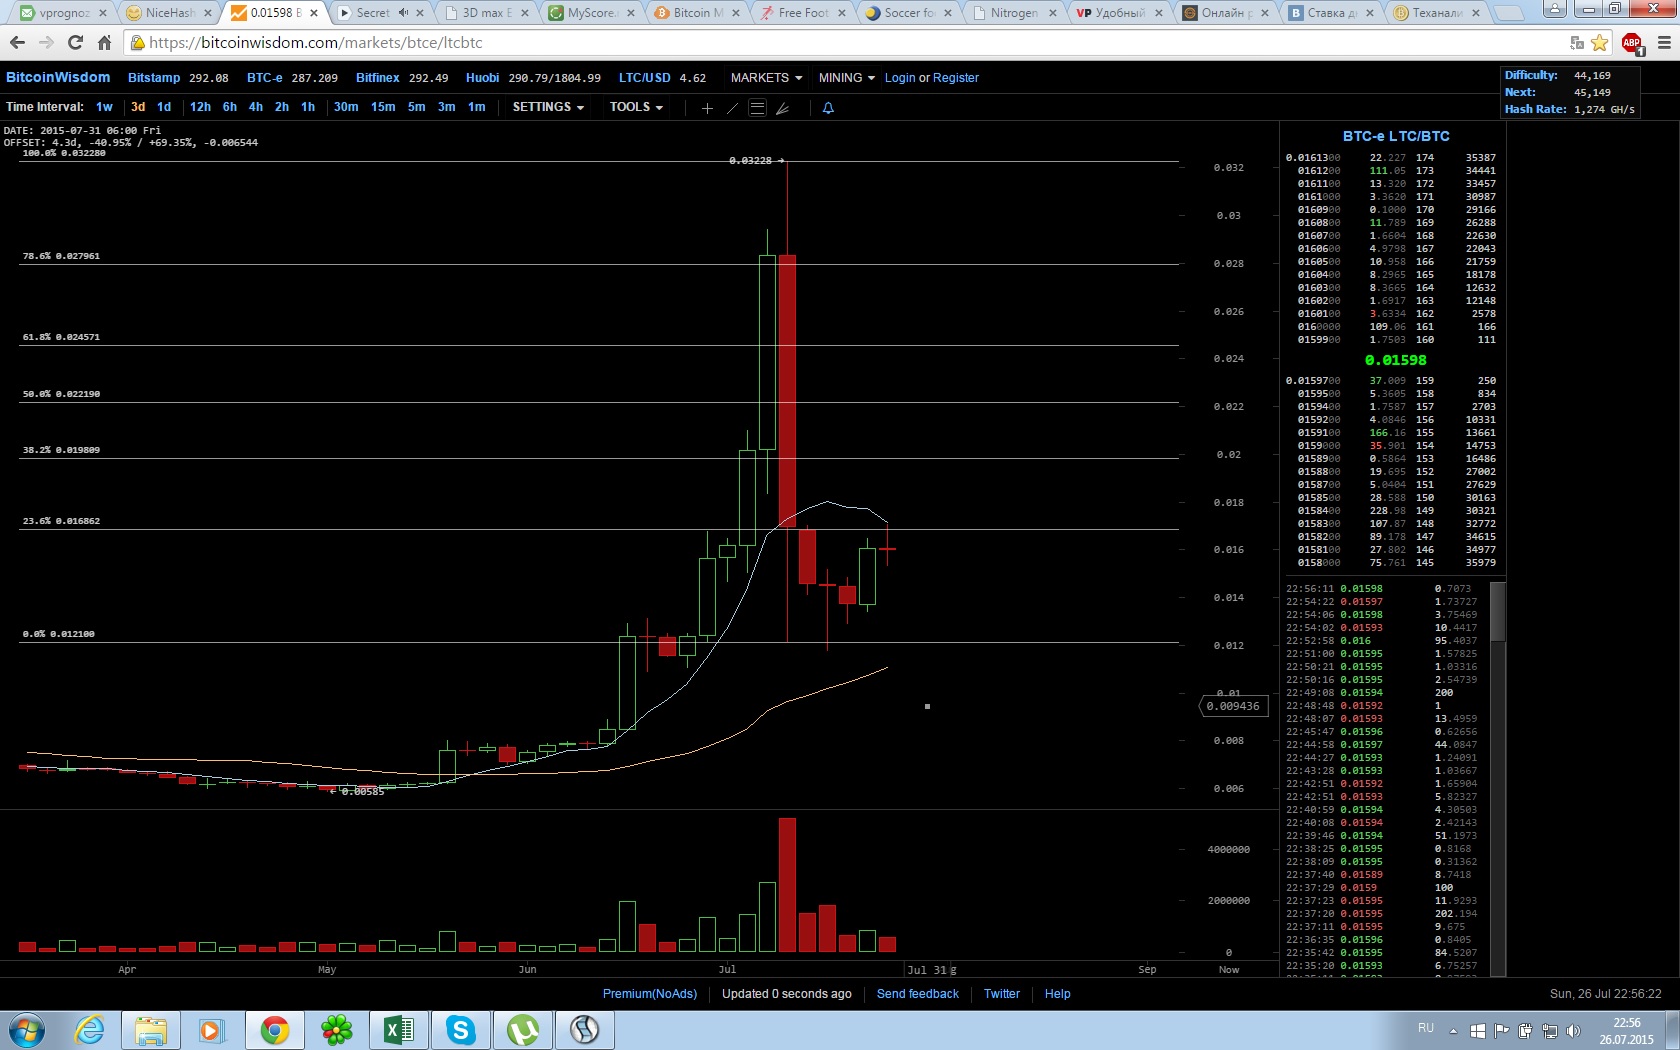
Task: Expand the SETTINGS dropdown
Action: pos(548,107)
